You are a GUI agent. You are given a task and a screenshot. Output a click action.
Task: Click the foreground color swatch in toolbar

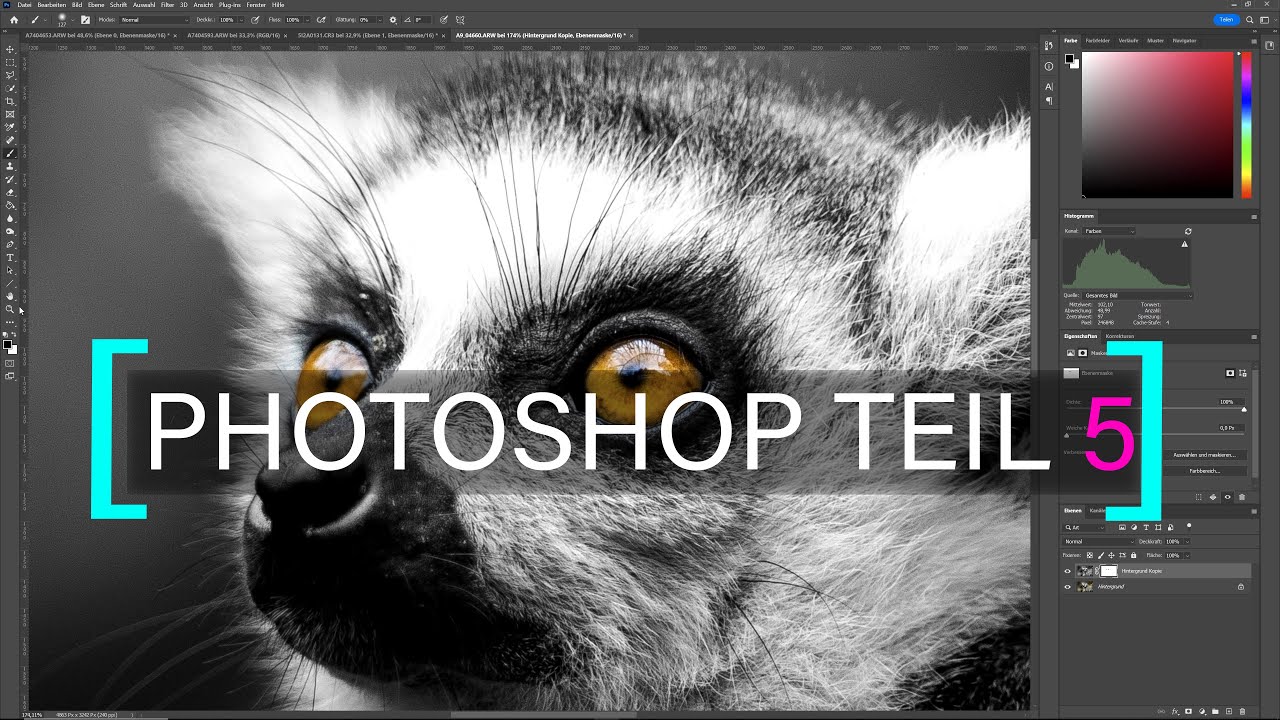pos(7,345)
